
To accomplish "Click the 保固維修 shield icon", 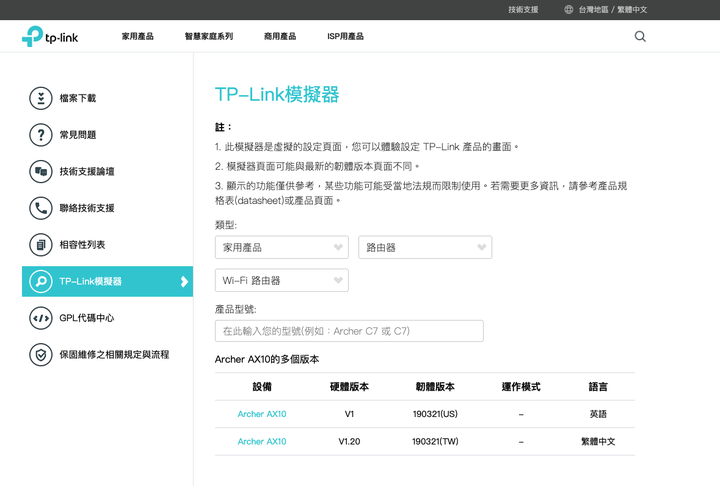I will pos(41,355).
